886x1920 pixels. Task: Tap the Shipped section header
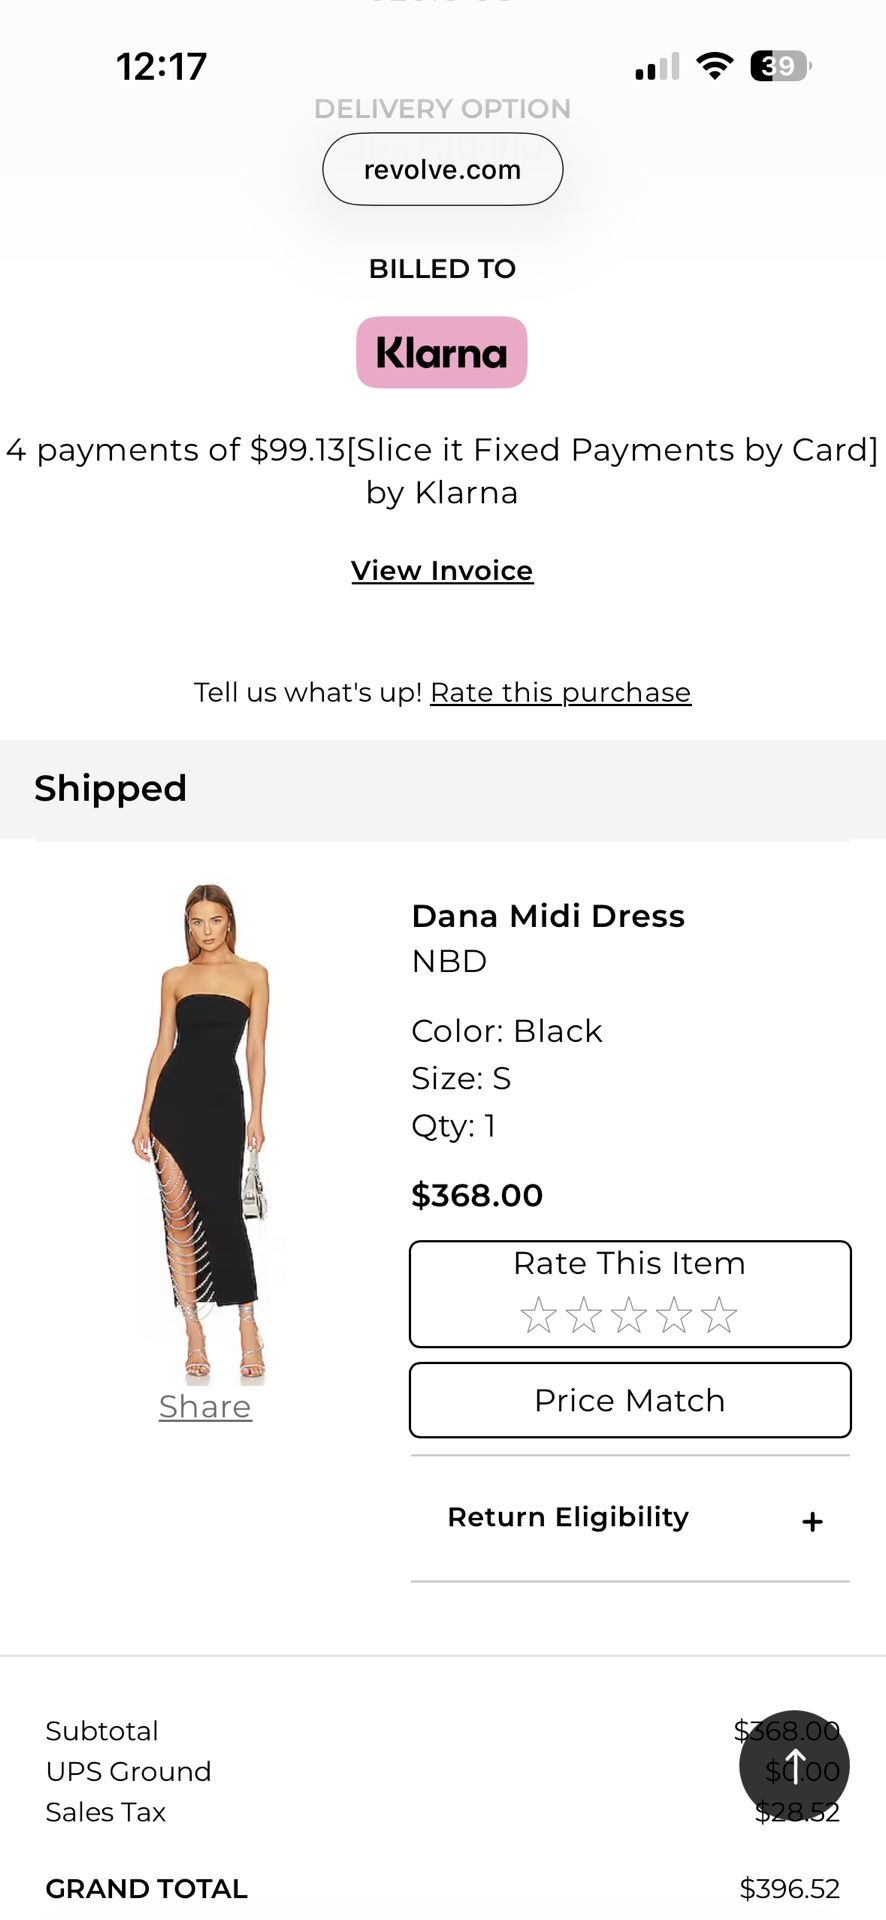[x=110, y=788]
